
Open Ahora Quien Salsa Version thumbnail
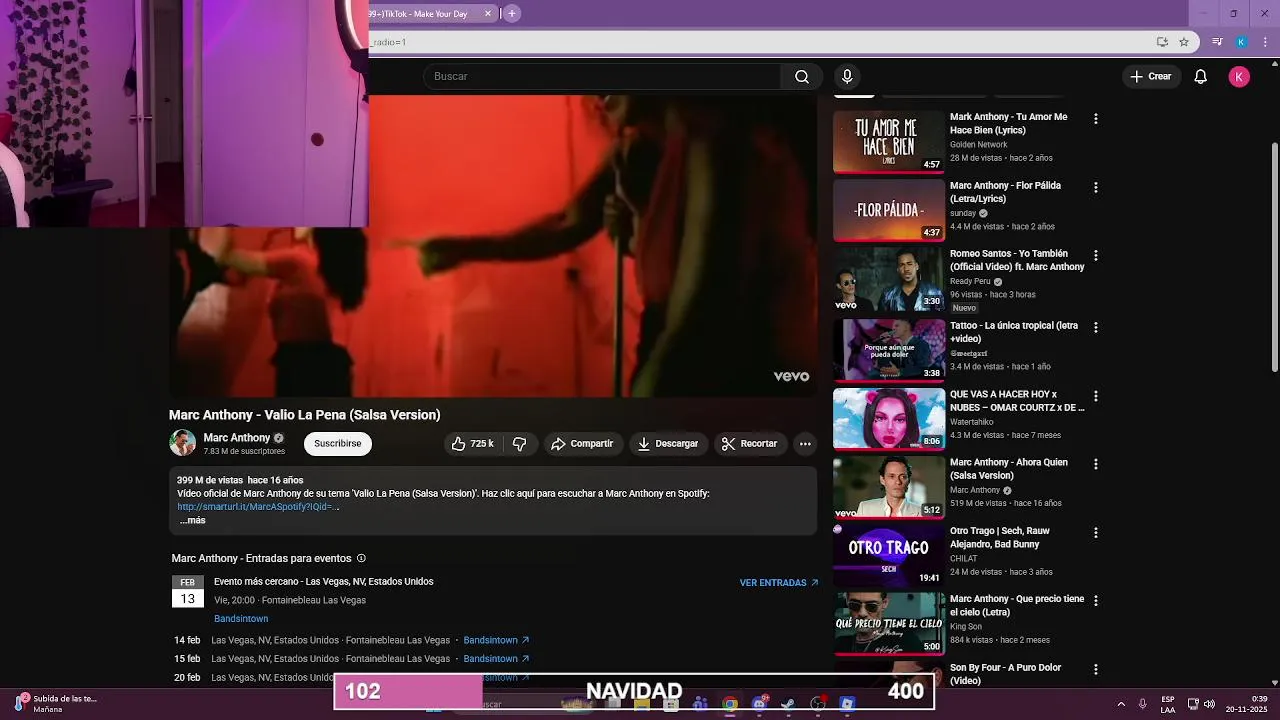pyautogui.click(x=889, y=487)
